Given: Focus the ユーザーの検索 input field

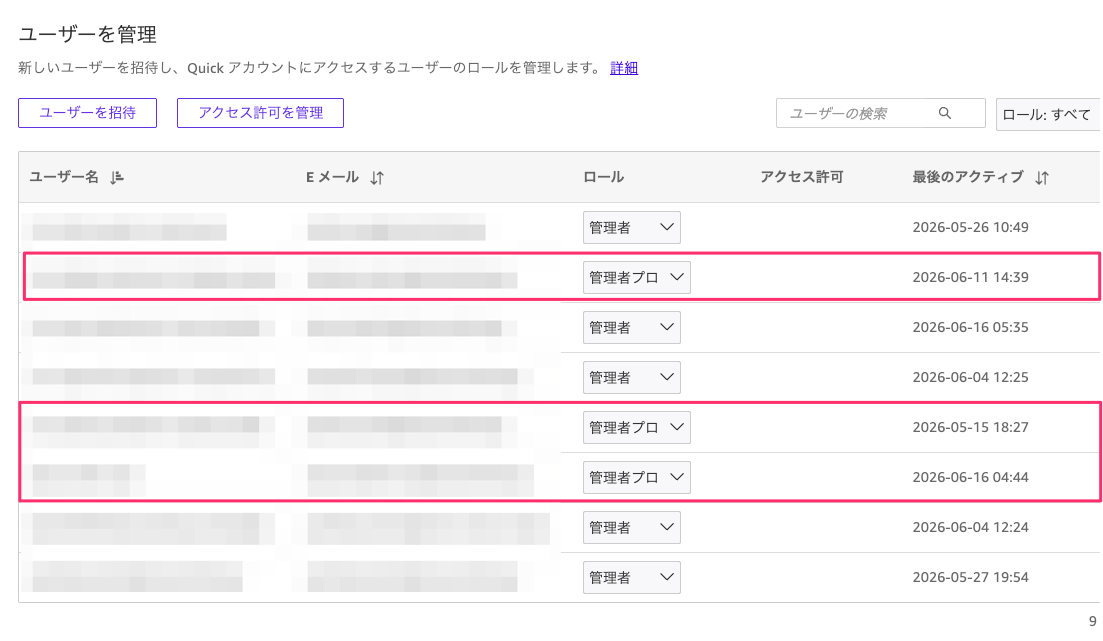Looking at the screenshot, I should [x=880, y=113].
